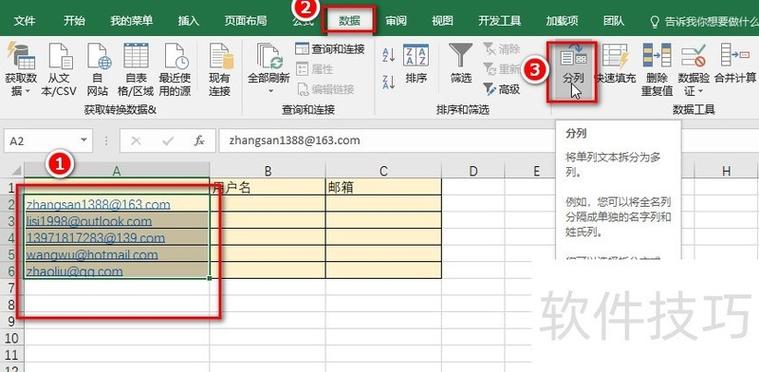Select row 7 header
This screenshot has width=759, height=372.
[x=12, y=287]
